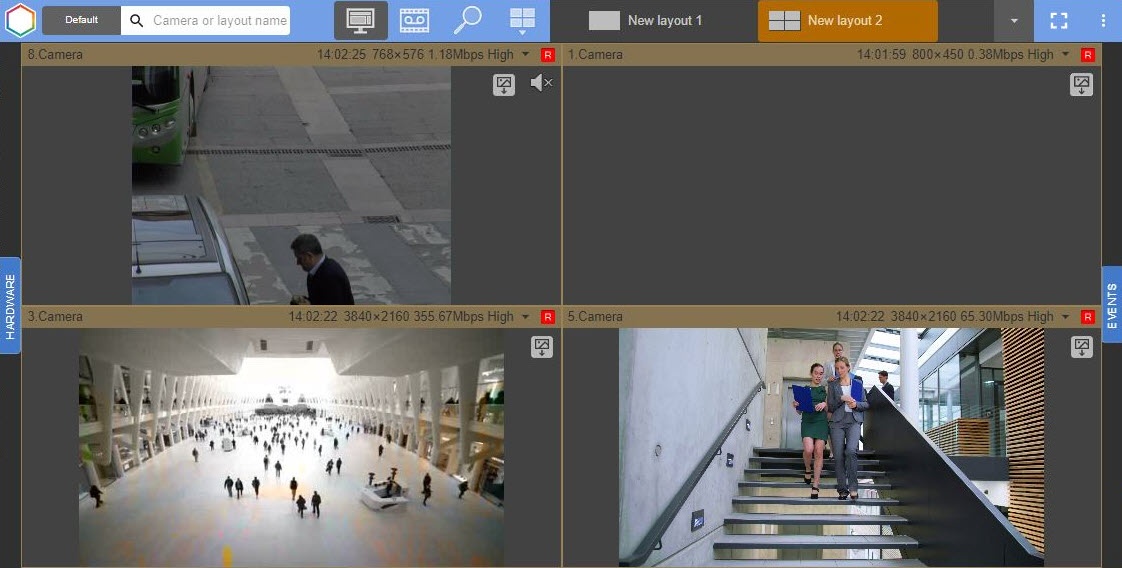Open the layouts grid menu icon

click(522, 20)
